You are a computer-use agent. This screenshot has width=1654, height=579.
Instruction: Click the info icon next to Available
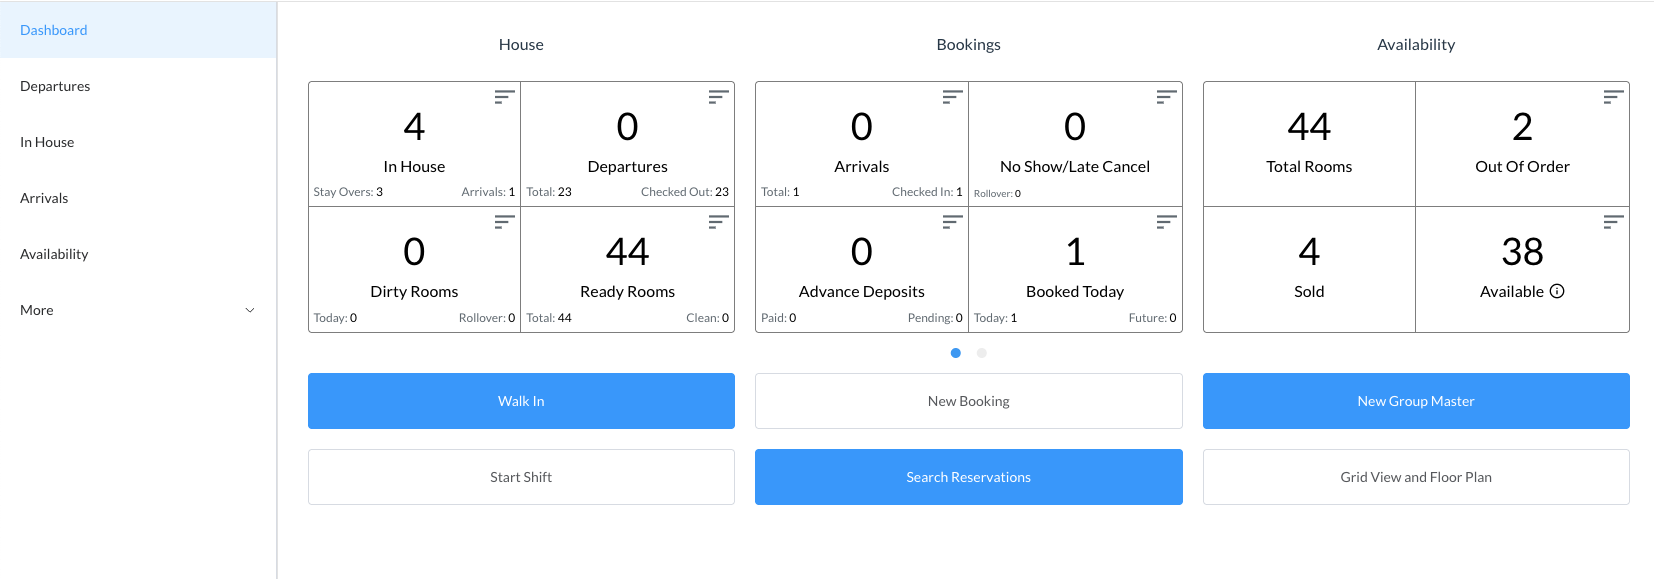(1557, 291)
